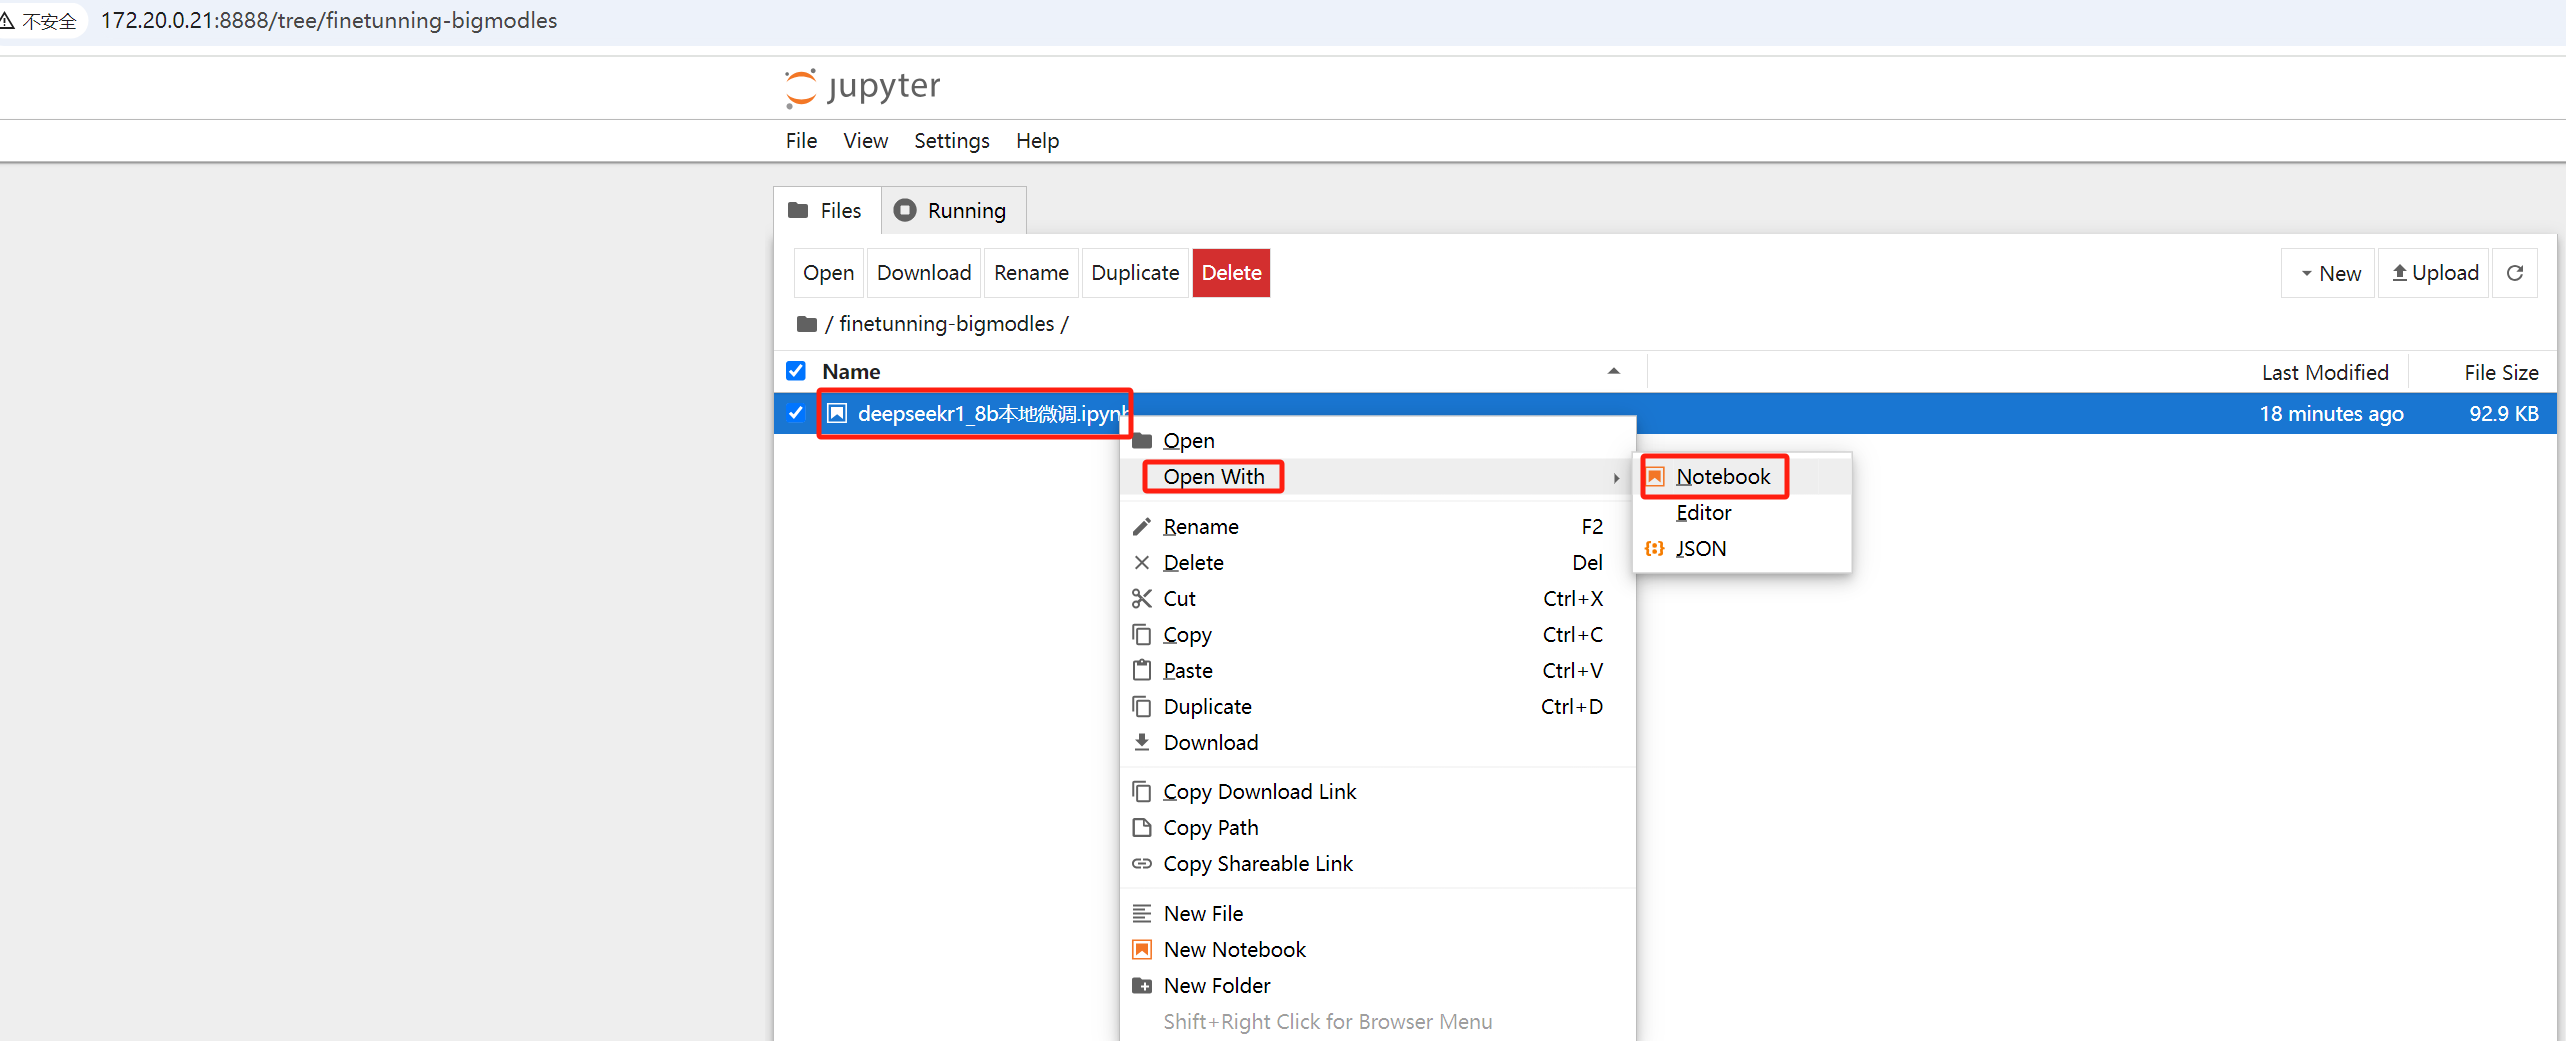Screen dimensions: 2566x1041
Task: Select Copy in the context menu
Action: tap(1378, 635)
